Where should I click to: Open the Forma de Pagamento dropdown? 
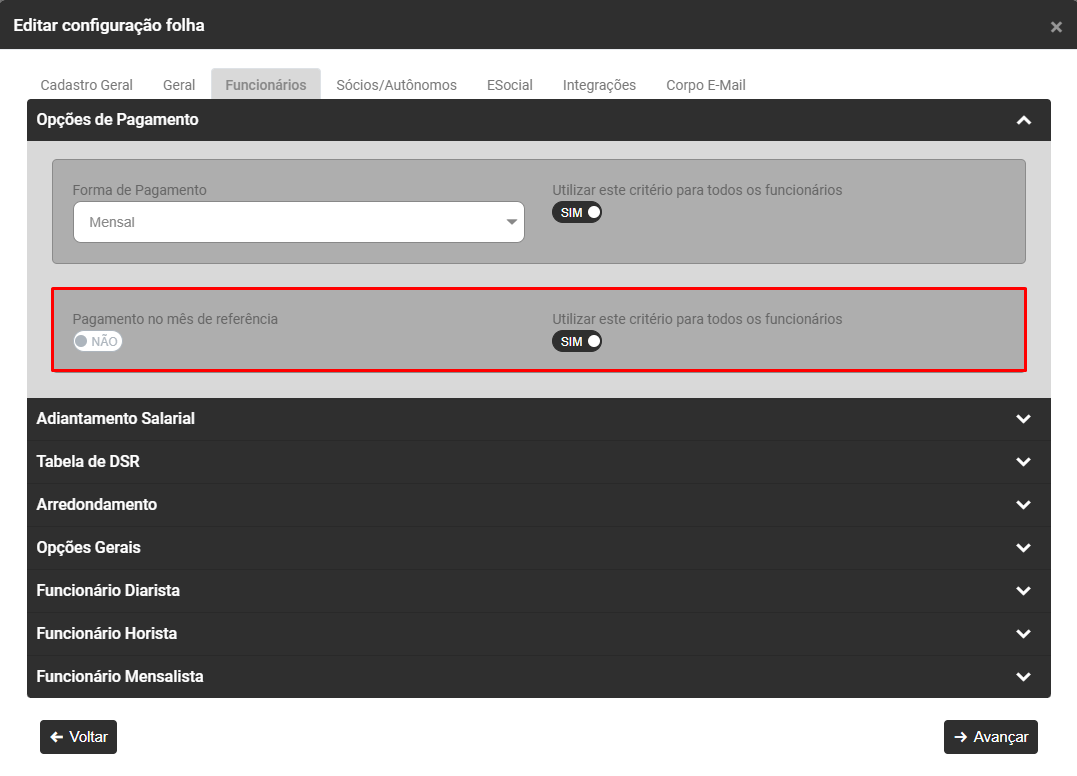(x=299, y=222)
